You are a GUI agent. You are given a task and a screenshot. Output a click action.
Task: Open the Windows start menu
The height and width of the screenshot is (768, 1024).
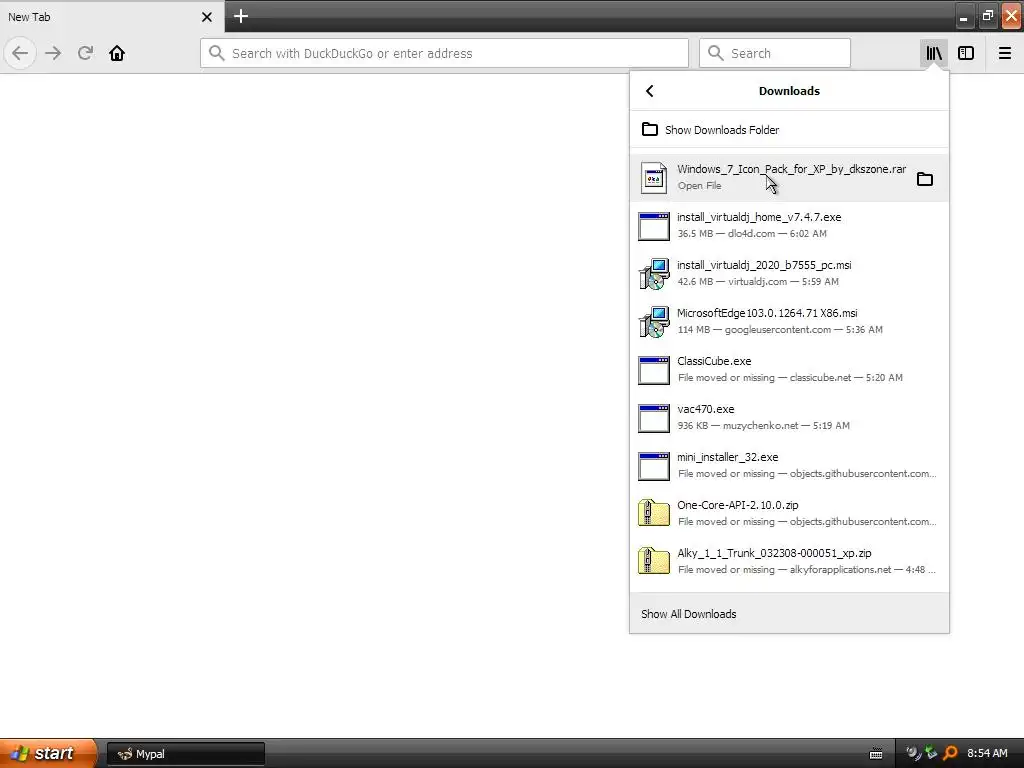[x=48, y=753]
